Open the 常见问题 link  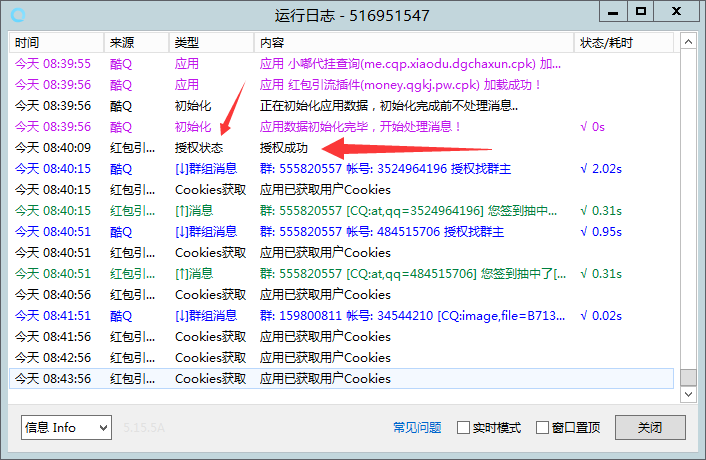pos(417,427)
